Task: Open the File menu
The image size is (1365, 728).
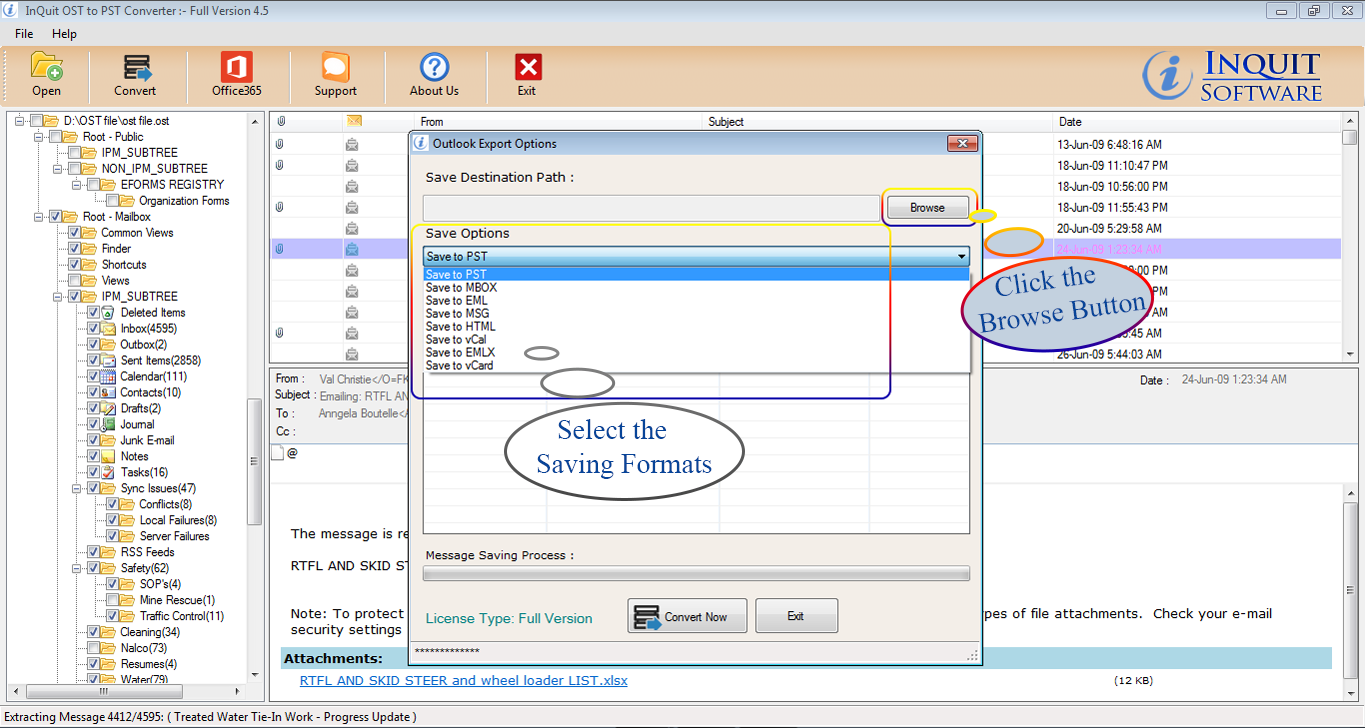Action: click(23, 33)
